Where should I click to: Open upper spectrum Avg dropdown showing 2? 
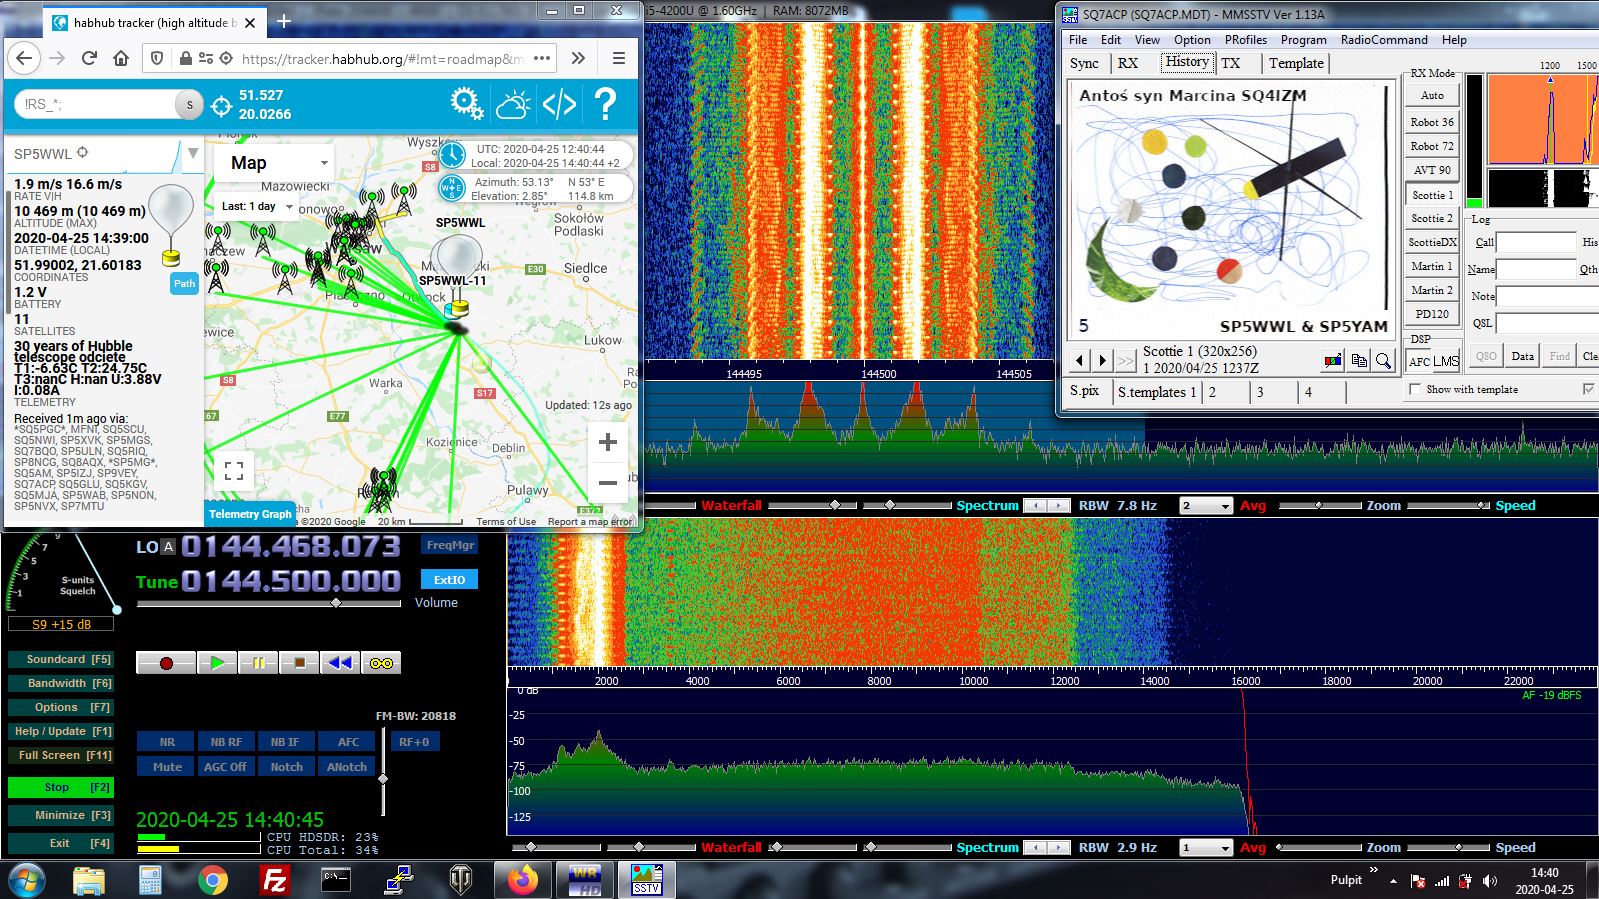coord(1206,506)
